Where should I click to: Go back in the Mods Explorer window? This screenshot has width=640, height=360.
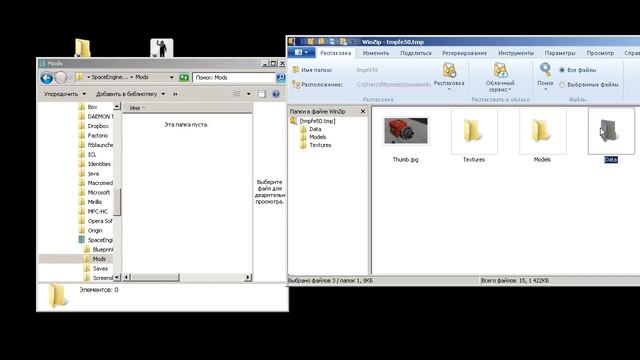pos(47,78)
